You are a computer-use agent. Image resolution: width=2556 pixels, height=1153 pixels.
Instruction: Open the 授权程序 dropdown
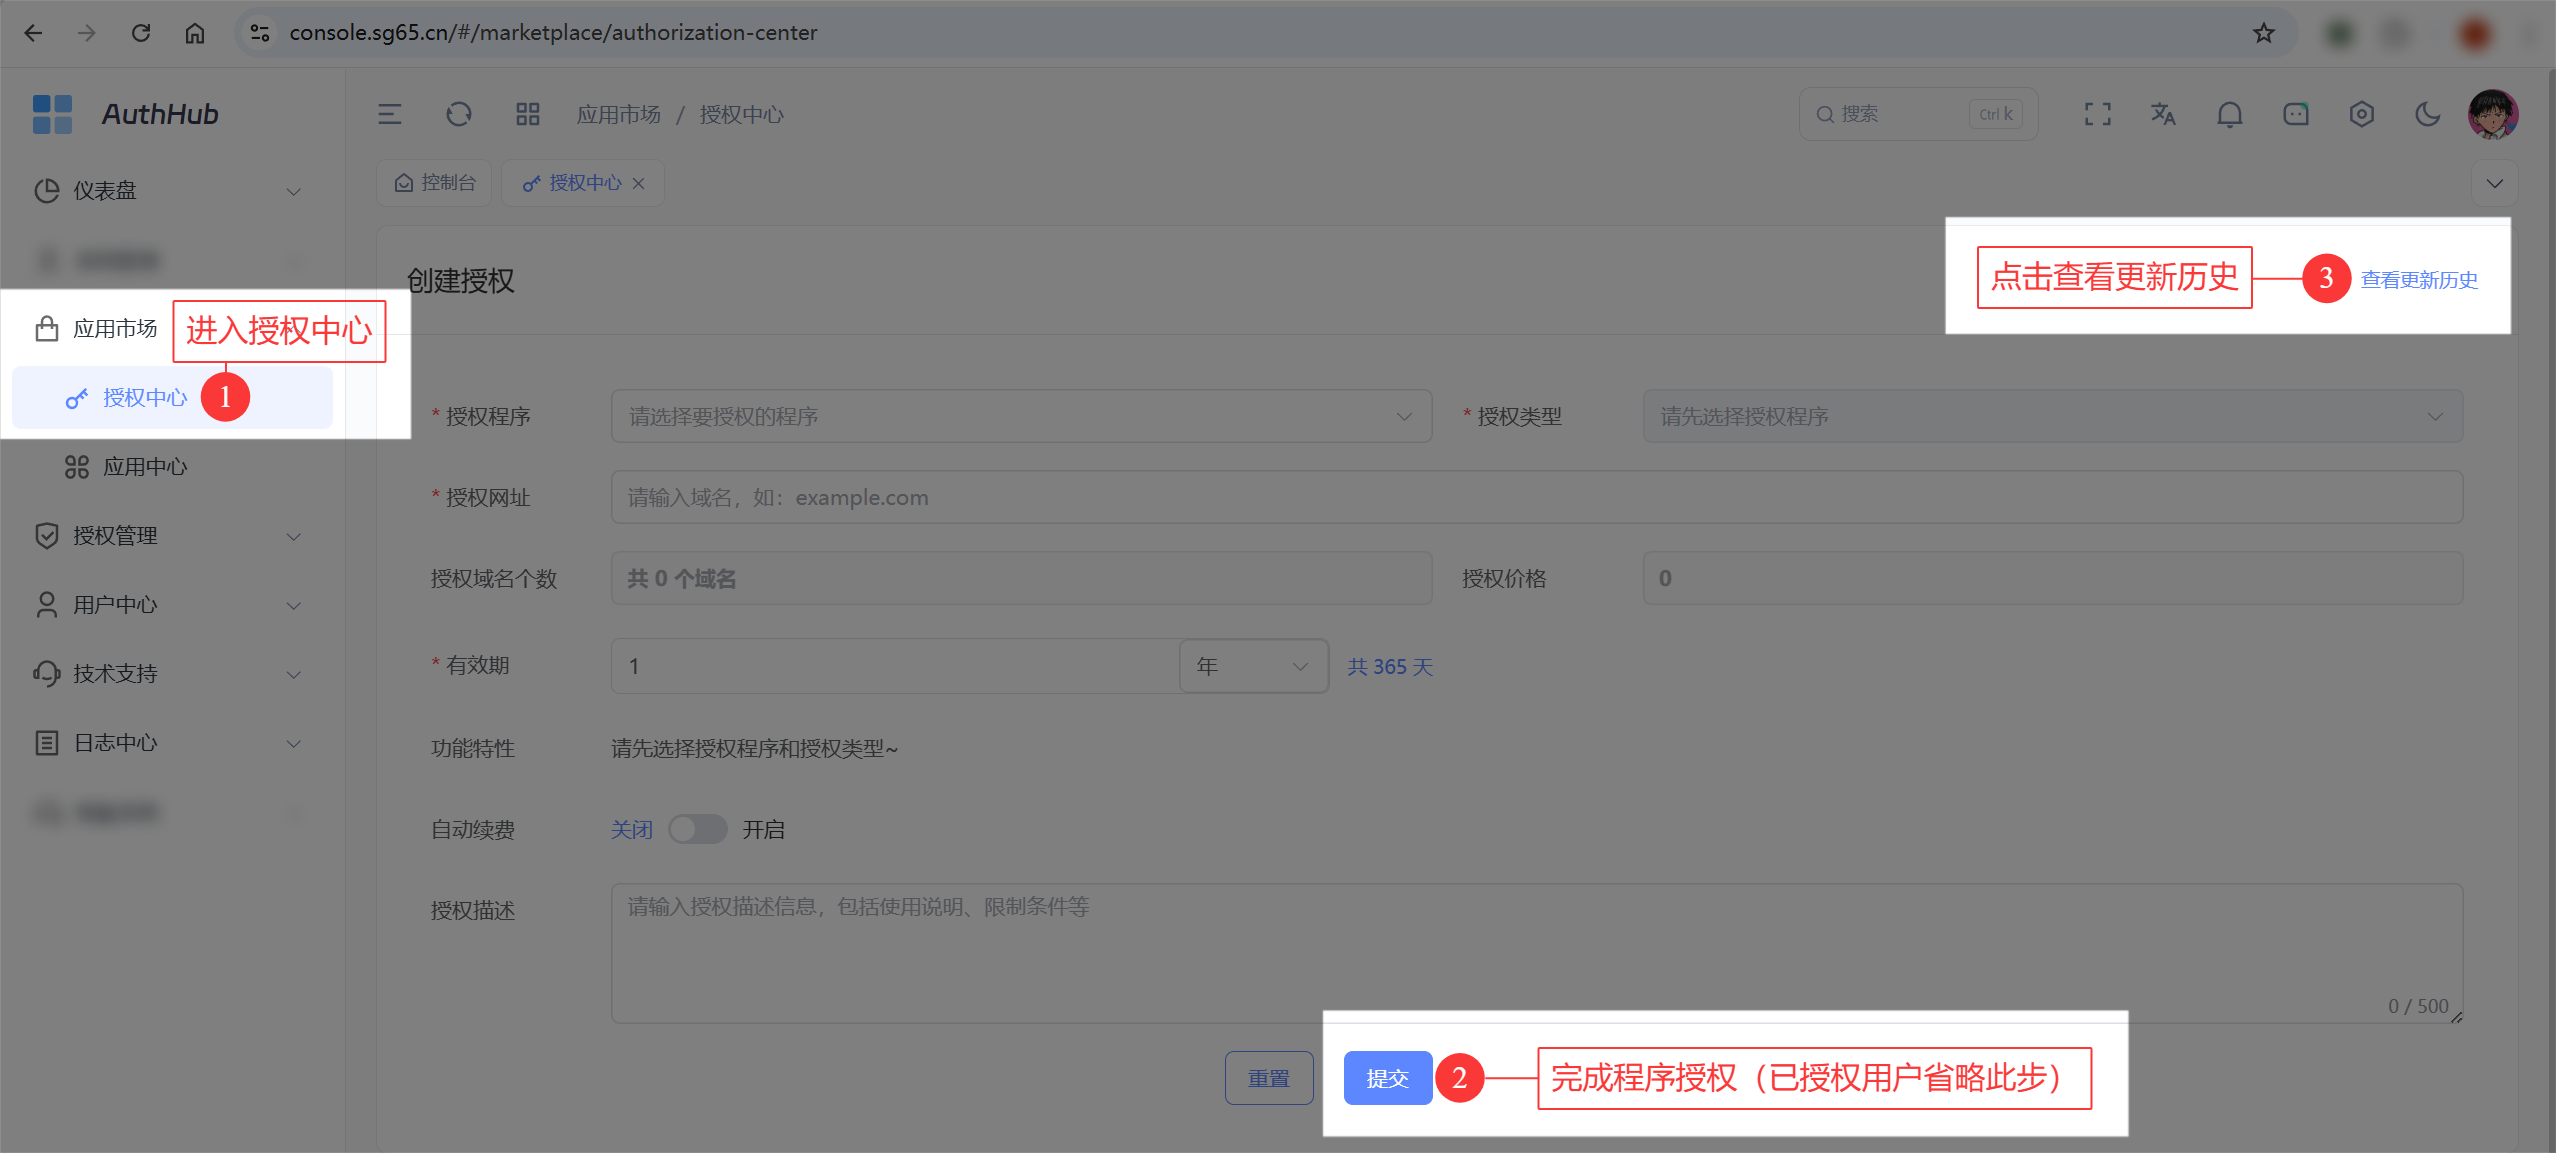[1020, 416]
